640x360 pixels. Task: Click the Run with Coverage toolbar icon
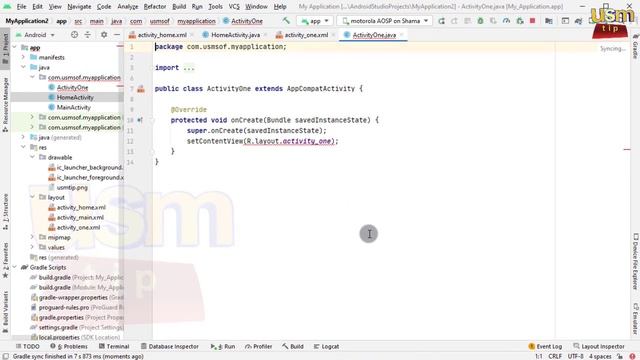pyautogui.click(x=493, y=21)
